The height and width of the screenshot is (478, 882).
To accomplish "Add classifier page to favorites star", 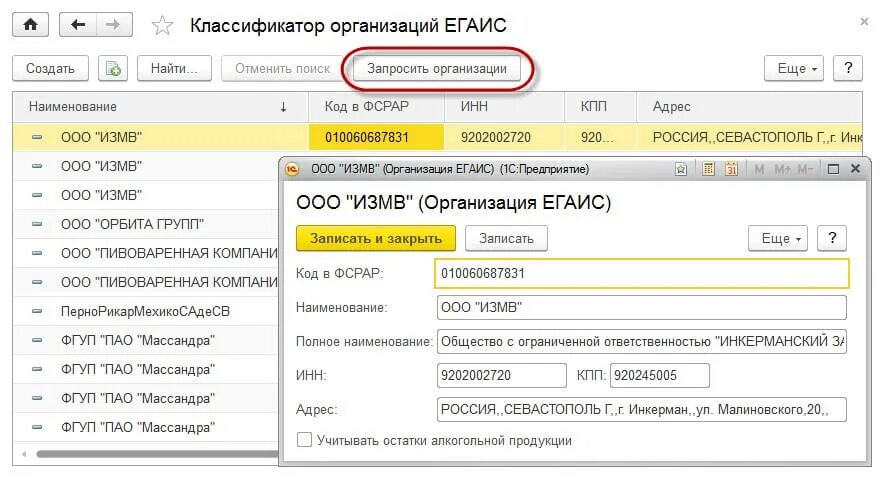I will [162, 26].
